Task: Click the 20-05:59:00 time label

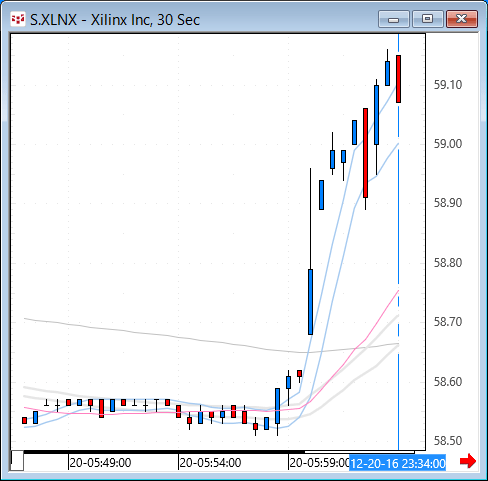Action: tap(319, 463)
